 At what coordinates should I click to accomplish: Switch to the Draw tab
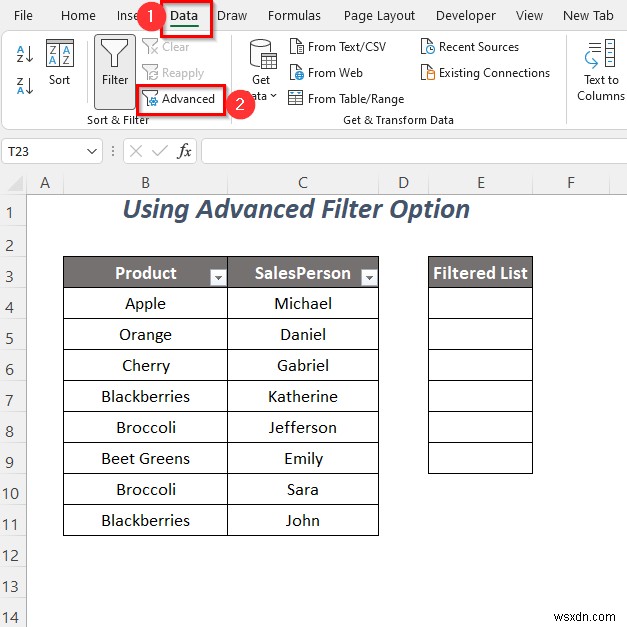[232, 16]
